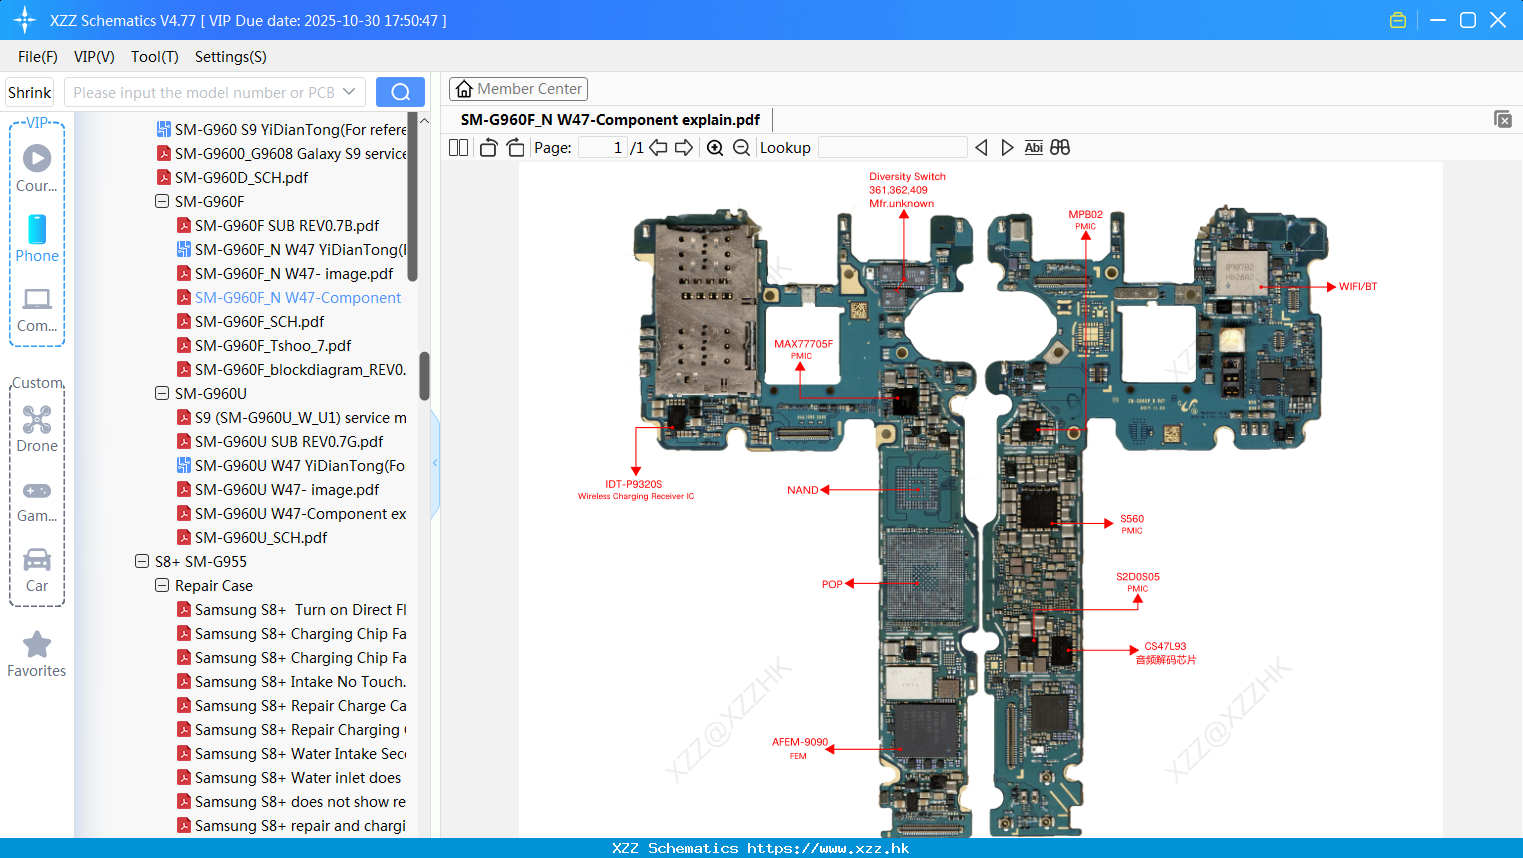
Task: Open the Tool(T) menu
Action: click(155, 57)
